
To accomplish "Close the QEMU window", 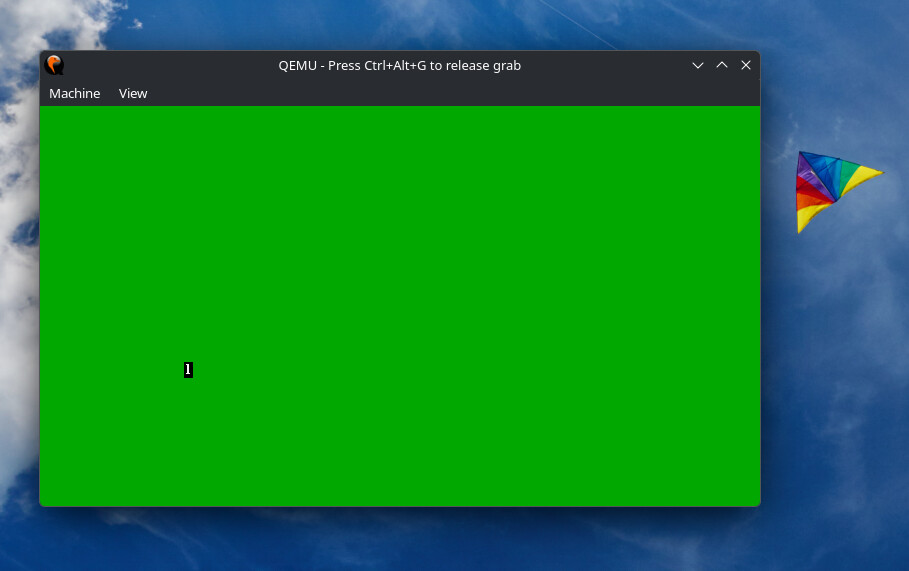I will (746, 66).
